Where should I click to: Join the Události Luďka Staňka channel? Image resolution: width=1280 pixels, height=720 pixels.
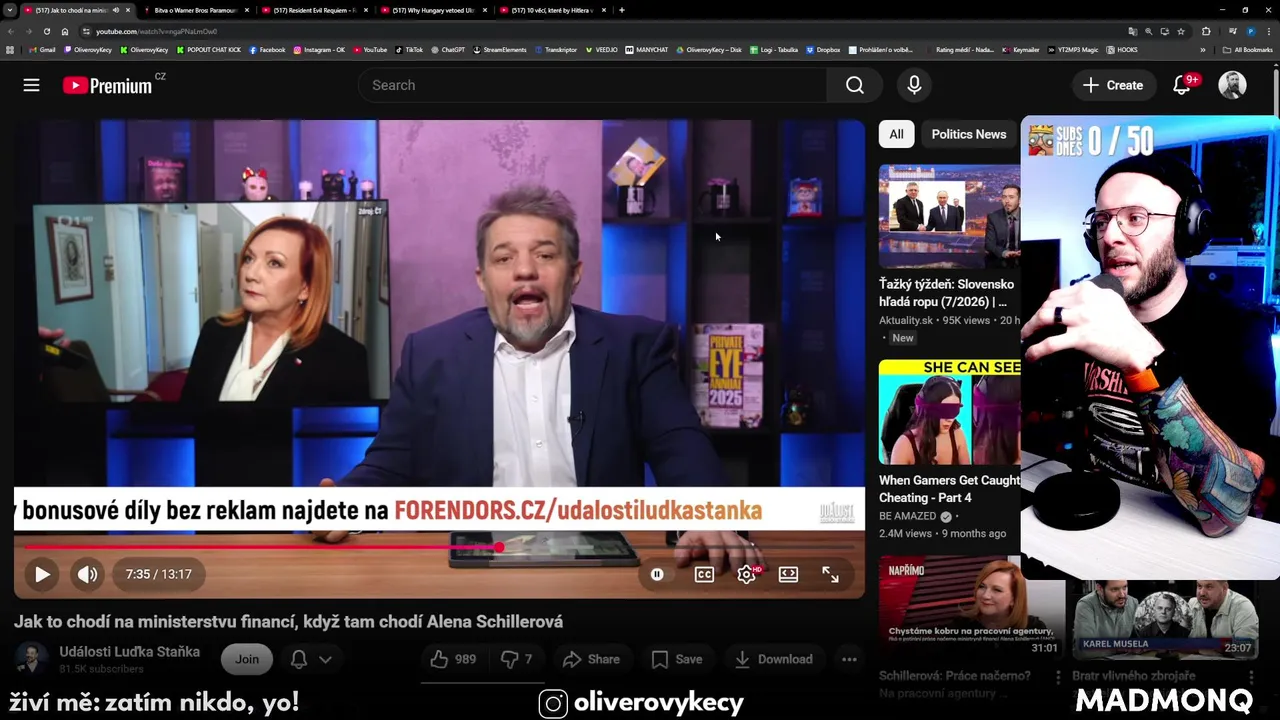[x=247, y=659]
